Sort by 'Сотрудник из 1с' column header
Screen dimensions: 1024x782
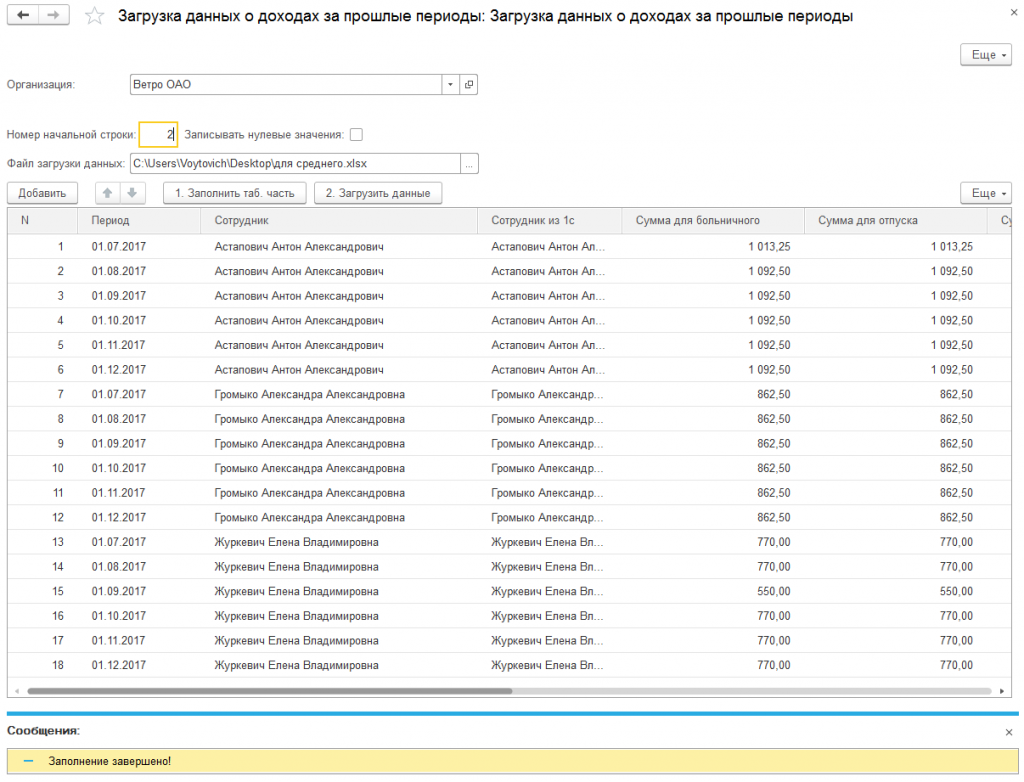[549, 220]
